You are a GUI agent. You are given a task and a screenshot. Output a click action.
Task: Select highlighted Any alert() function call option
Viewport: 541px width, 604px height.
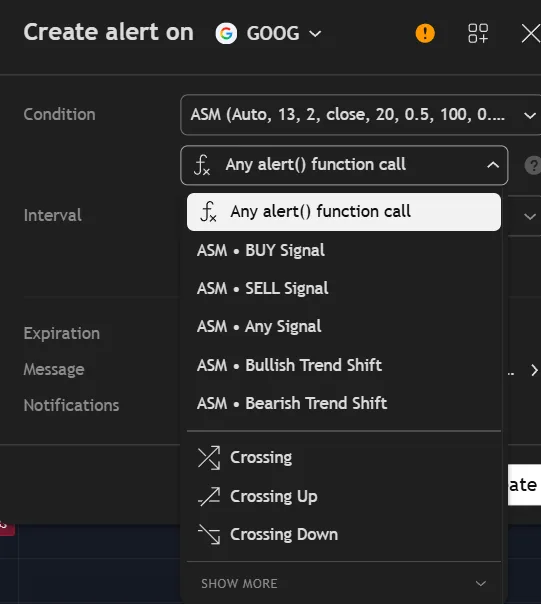point(344,212)
